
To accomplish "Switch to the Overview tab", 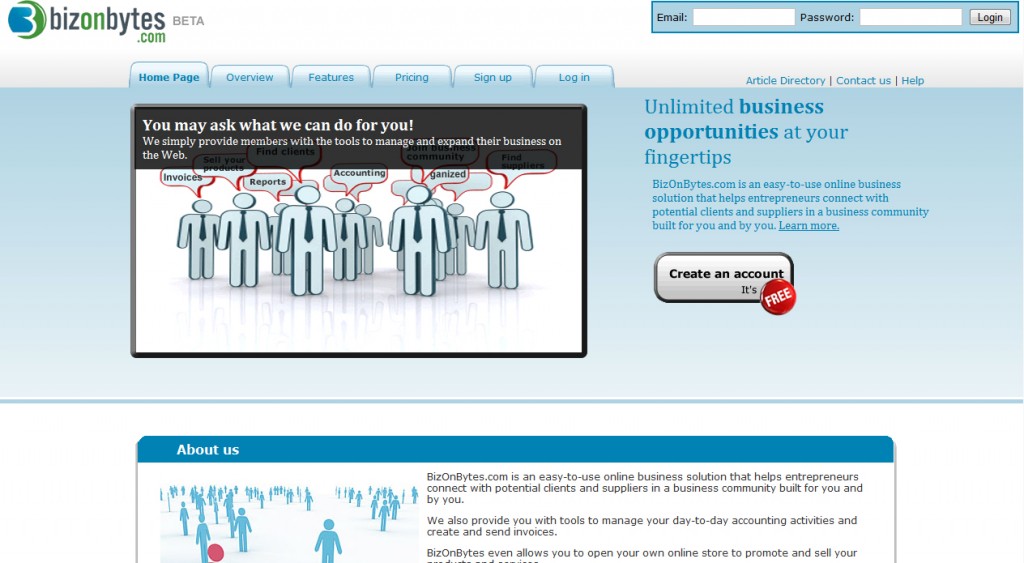I will [x=249, y=77].
